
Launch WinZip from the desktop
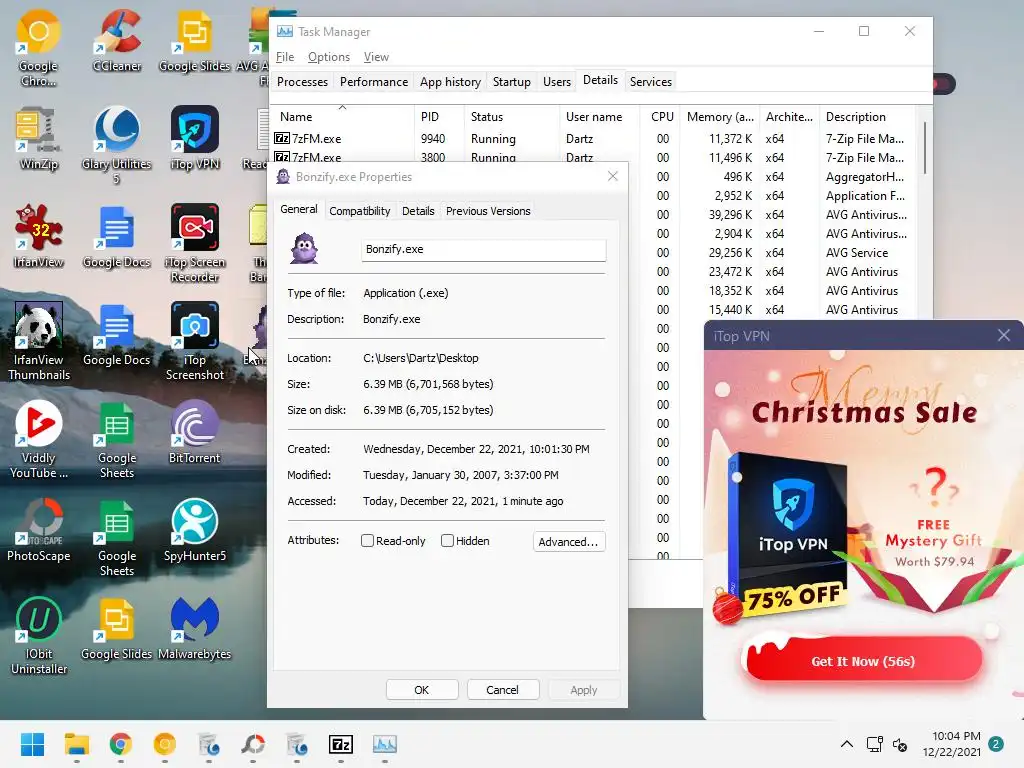click(38, 138)
